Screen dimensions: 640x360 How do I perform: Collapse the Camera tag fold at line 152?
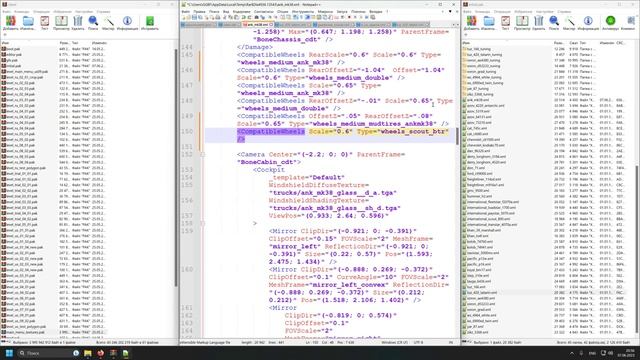[202, 155]
